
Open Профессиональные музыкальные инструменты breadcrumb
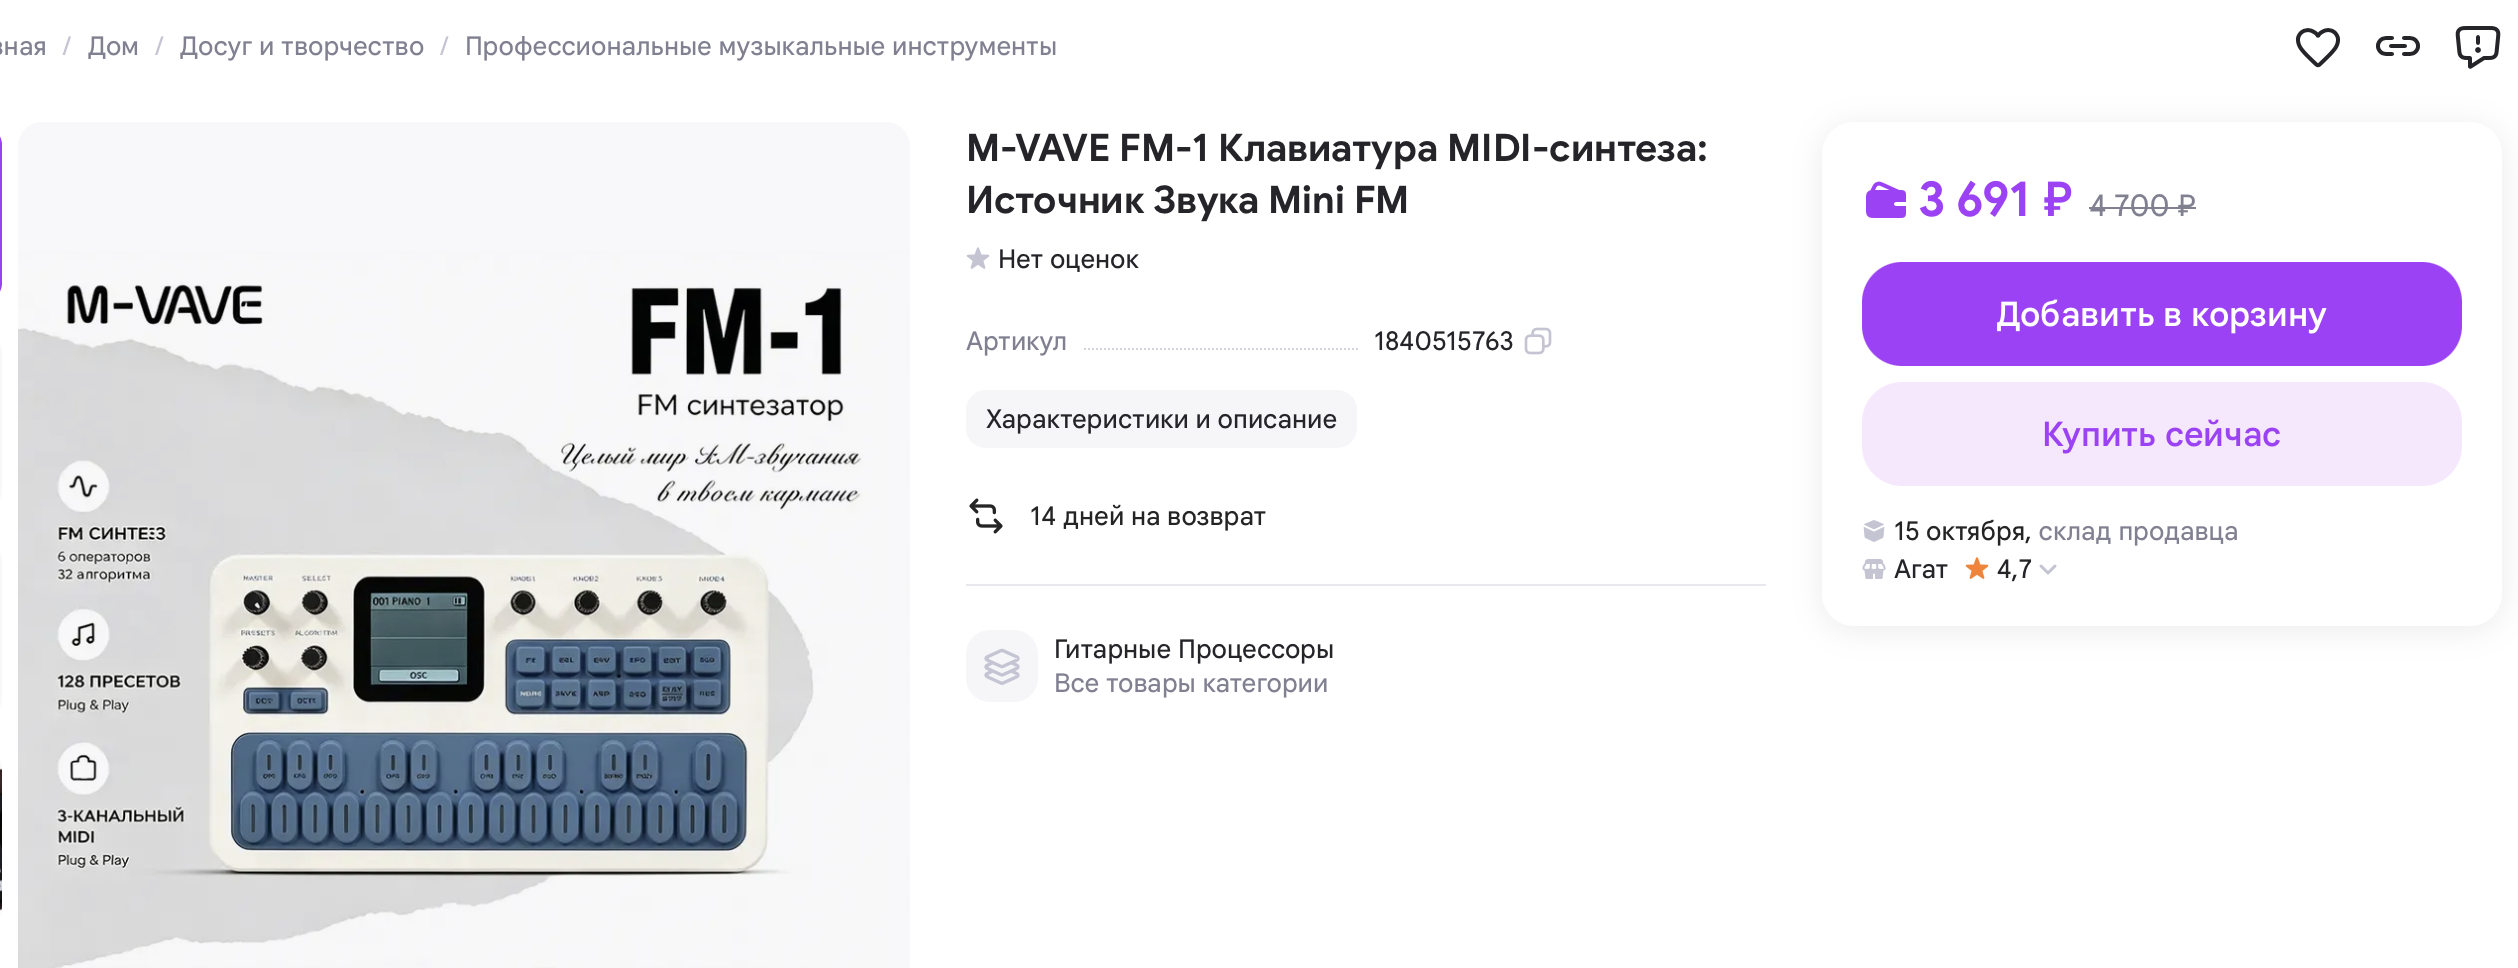760,46
